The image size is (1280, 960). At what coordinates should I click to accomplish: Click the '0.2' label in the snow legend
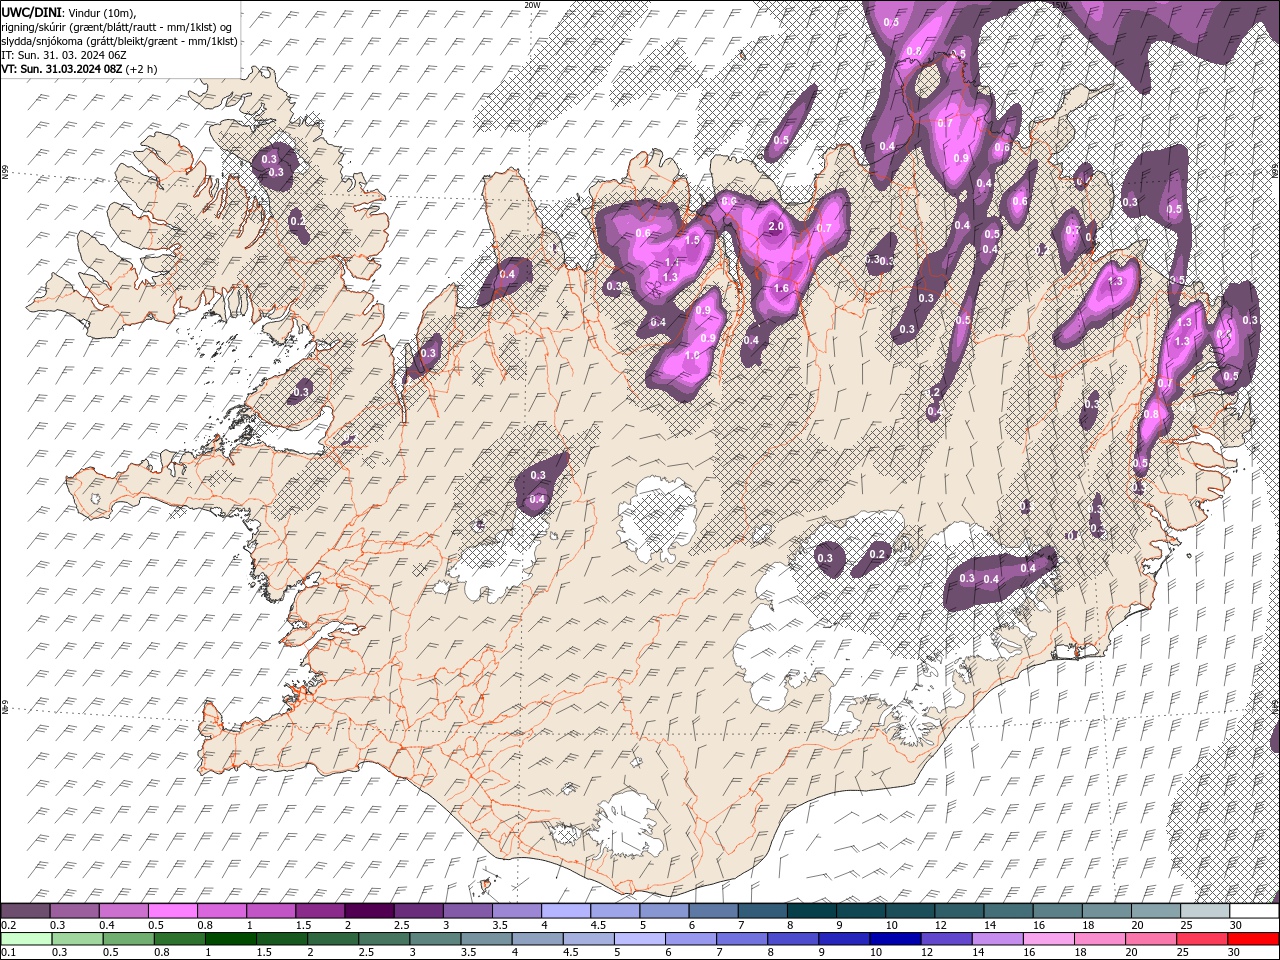[x=8, y=925]
